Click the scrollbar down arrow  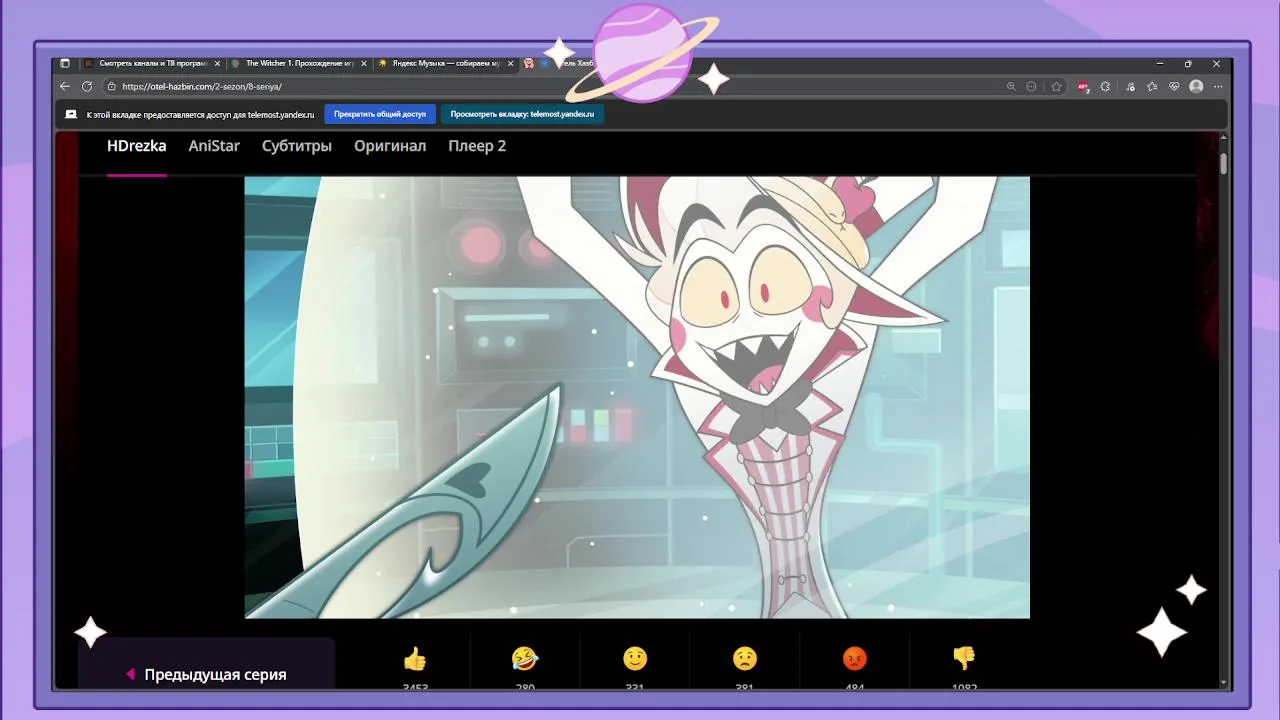click(x=1223, y=682)
